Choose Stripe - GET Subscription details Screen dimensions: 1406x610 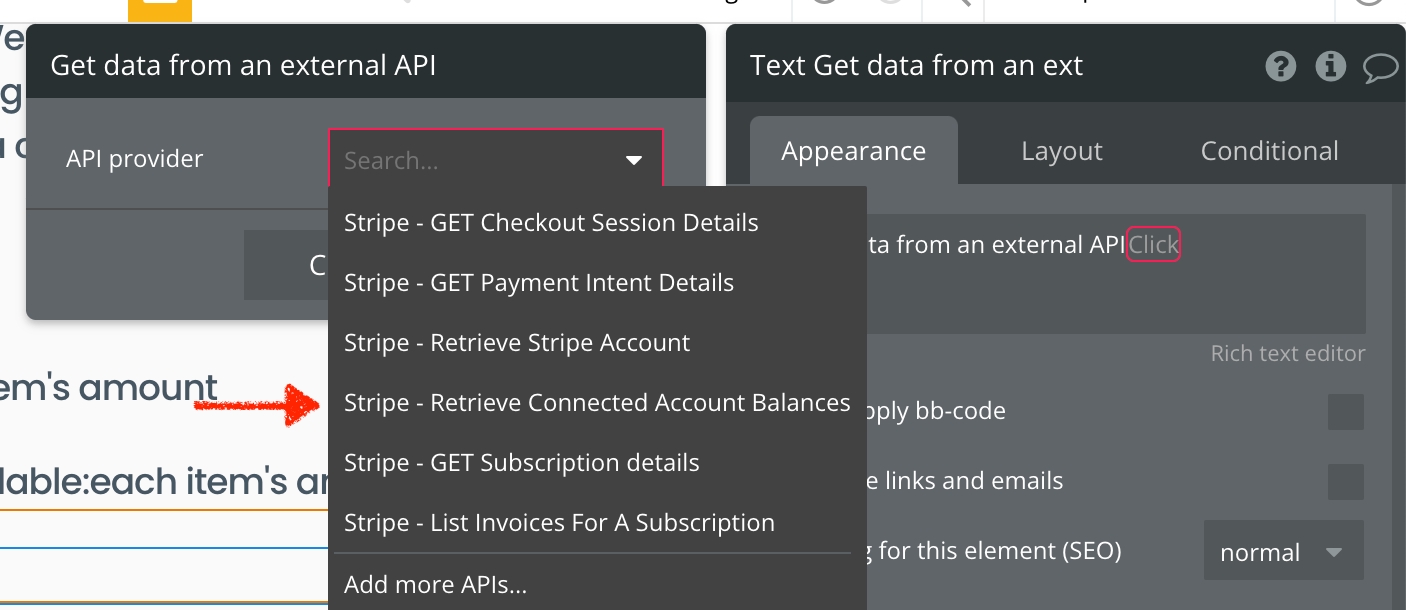coord(522,463)
